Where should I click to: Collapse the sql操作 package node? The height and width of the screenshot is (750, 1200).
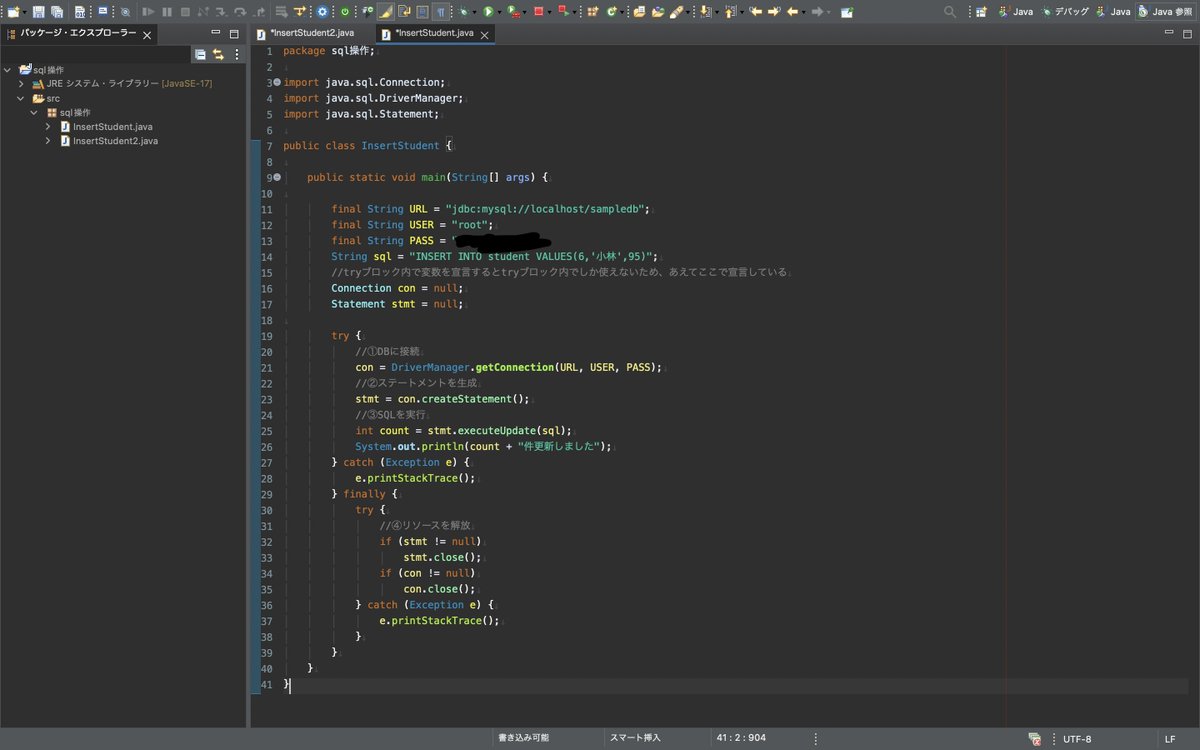click(34, 112)
